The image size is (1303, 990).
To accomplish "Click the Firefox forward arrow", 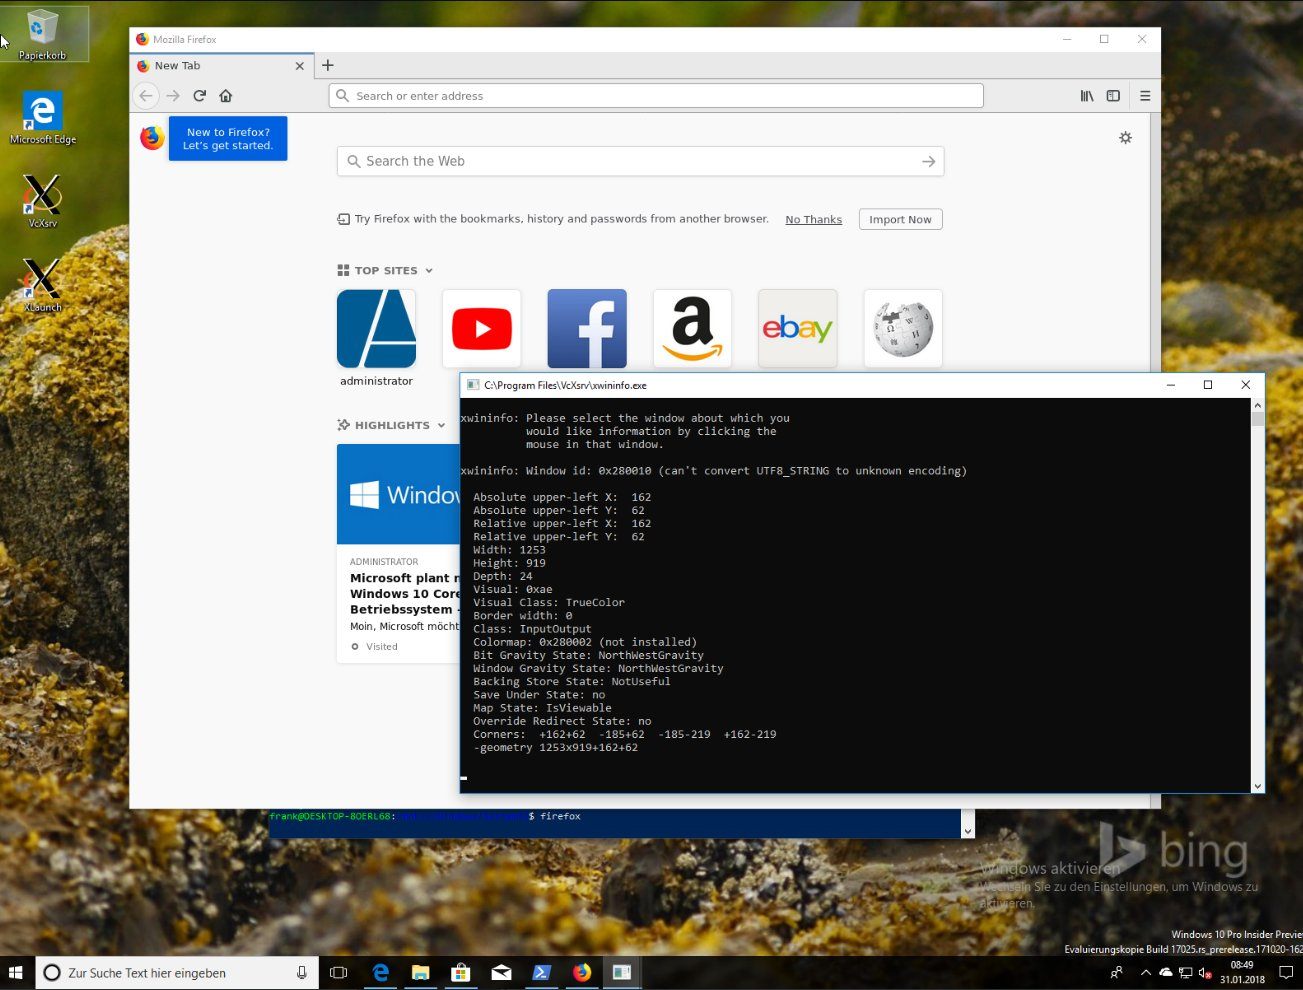I will pos(173,96).
